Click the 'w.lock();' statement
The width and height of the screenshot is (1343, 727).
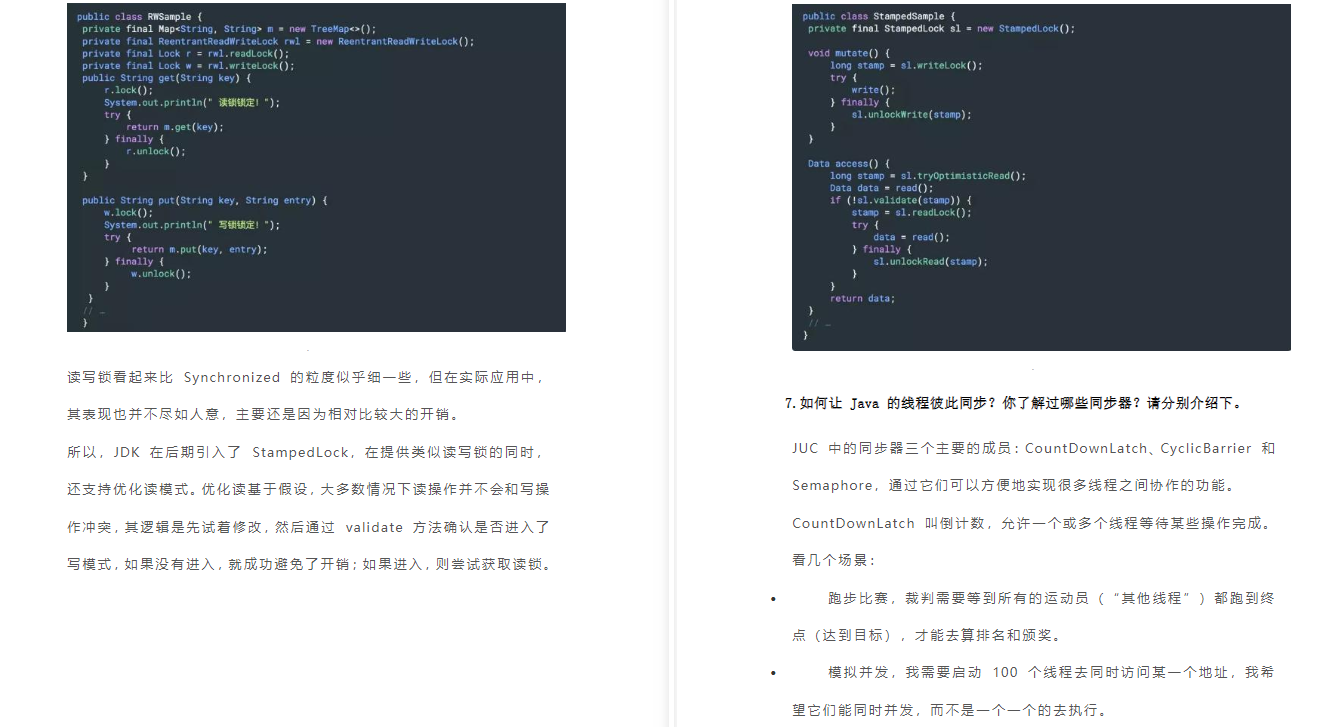[128, 212]
